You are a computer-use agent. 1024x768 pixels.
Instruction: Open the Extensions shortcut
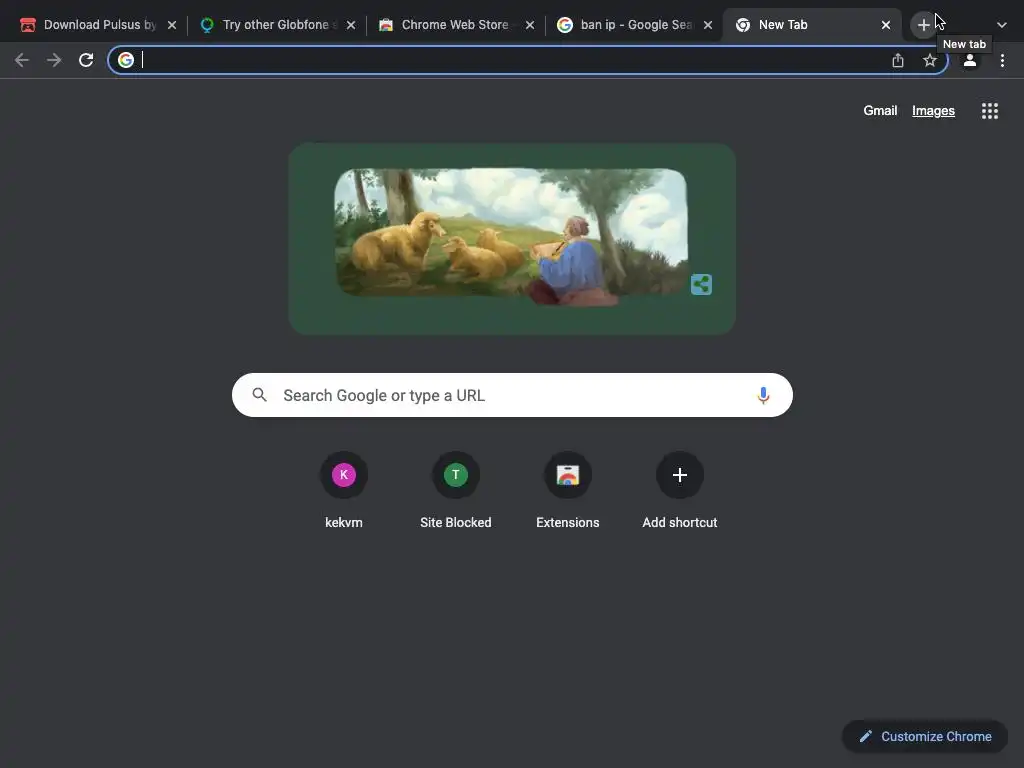coord(568,490)
